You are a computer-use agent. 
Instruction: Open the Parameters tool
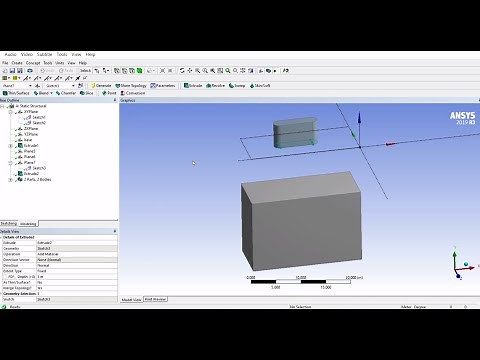tap(163, 86)
